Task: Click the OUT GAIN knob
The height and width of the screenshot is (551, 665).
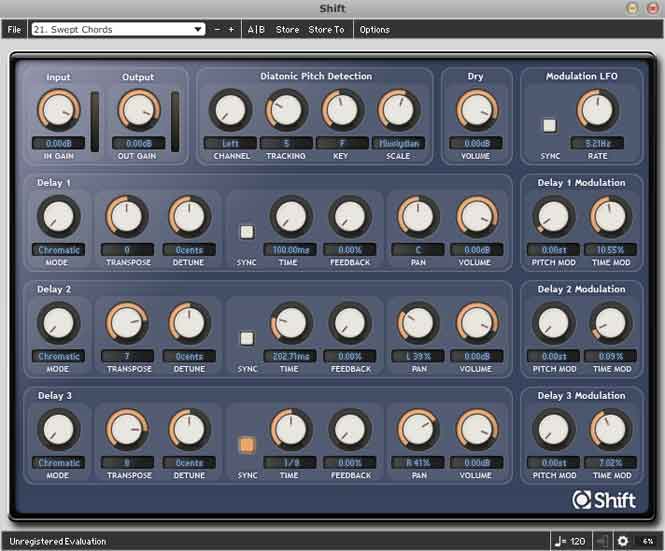Action: pos(138,110)
